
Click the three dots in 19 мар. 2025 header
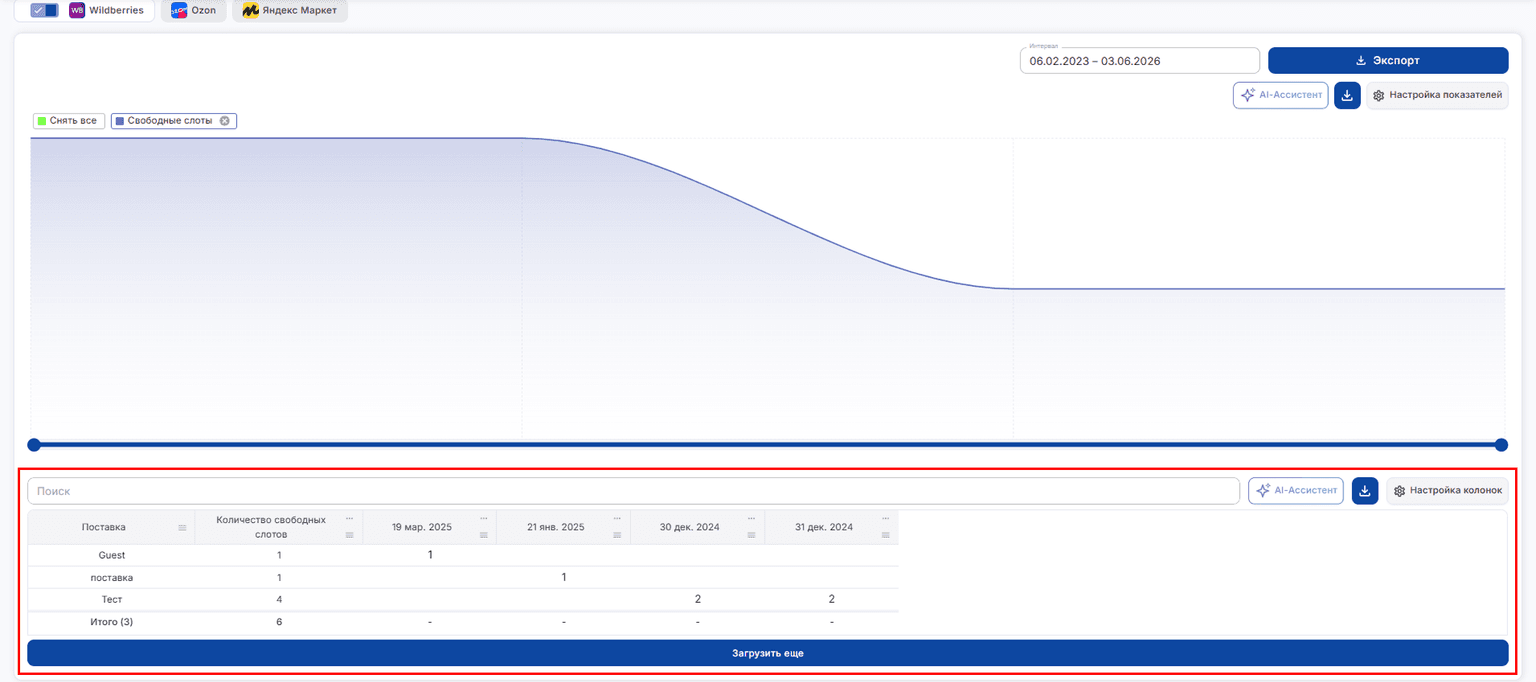[484, 518]
